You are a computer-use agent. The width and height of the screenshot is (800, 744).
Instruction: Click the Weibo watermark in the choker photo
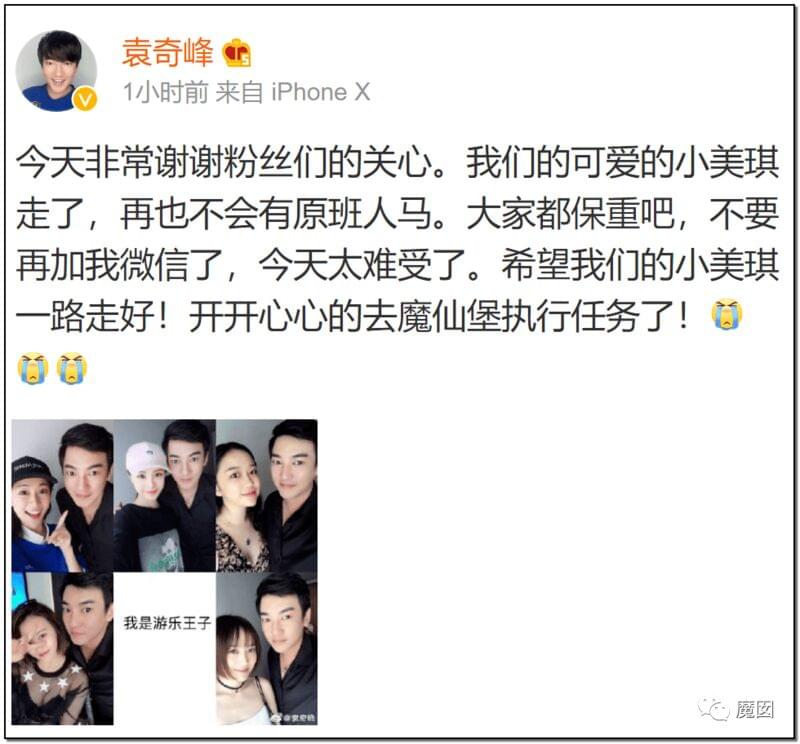click(x=292, y=718)
